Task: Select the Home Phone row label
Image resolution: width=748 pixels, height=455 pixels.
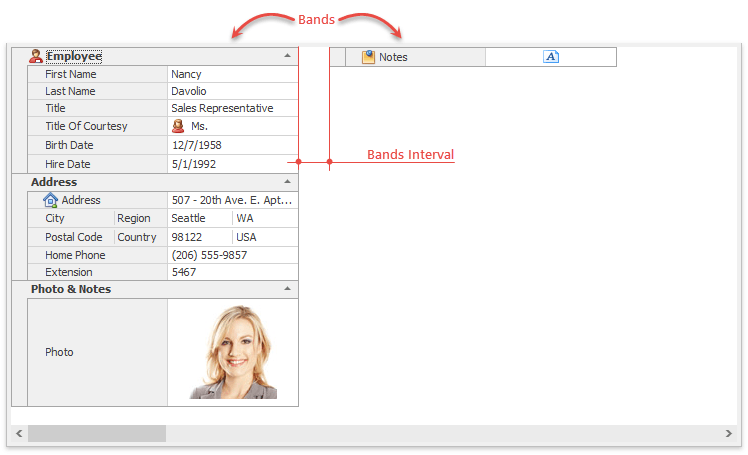Action: click(75, 255)
